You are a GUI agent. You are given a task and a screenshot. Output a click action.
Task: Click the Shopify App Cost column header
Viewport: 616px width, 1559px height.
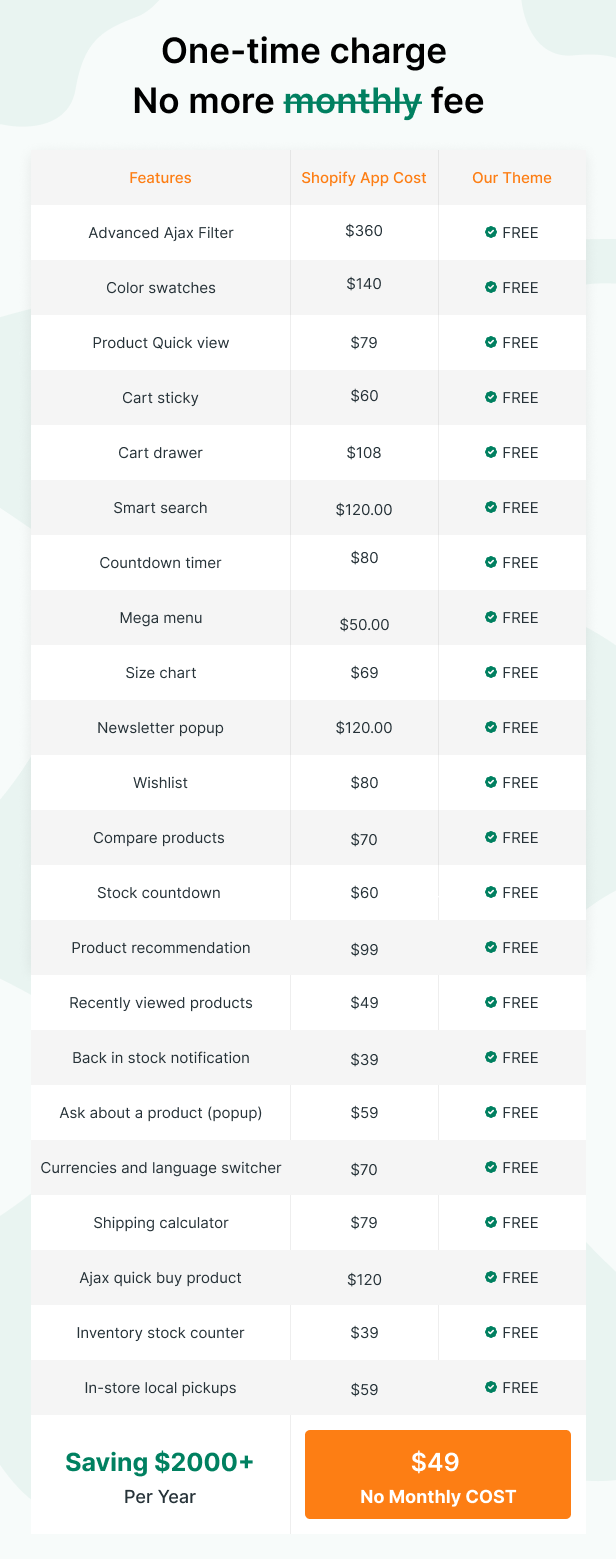click(364, 178)
